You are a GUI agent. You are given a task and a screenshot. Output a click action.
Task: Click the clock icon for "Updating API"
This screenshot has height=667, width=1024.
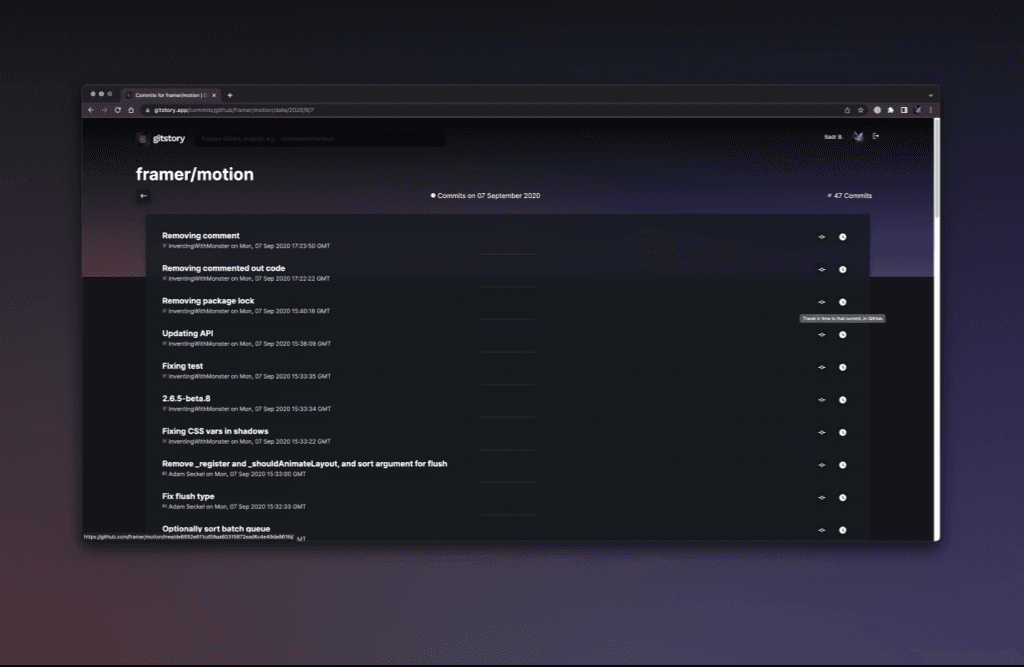click(x=843, y=335)
